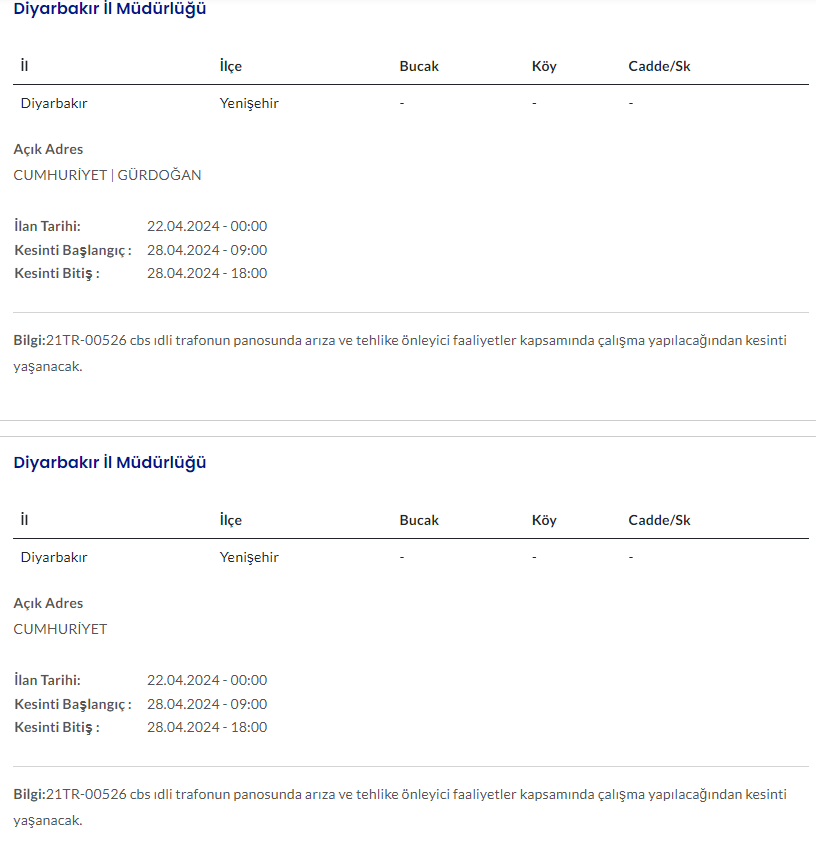The width and height of the screenshot is (816, 856).
Task: Click the İl column header in first table
Action: tap(24, 66)
